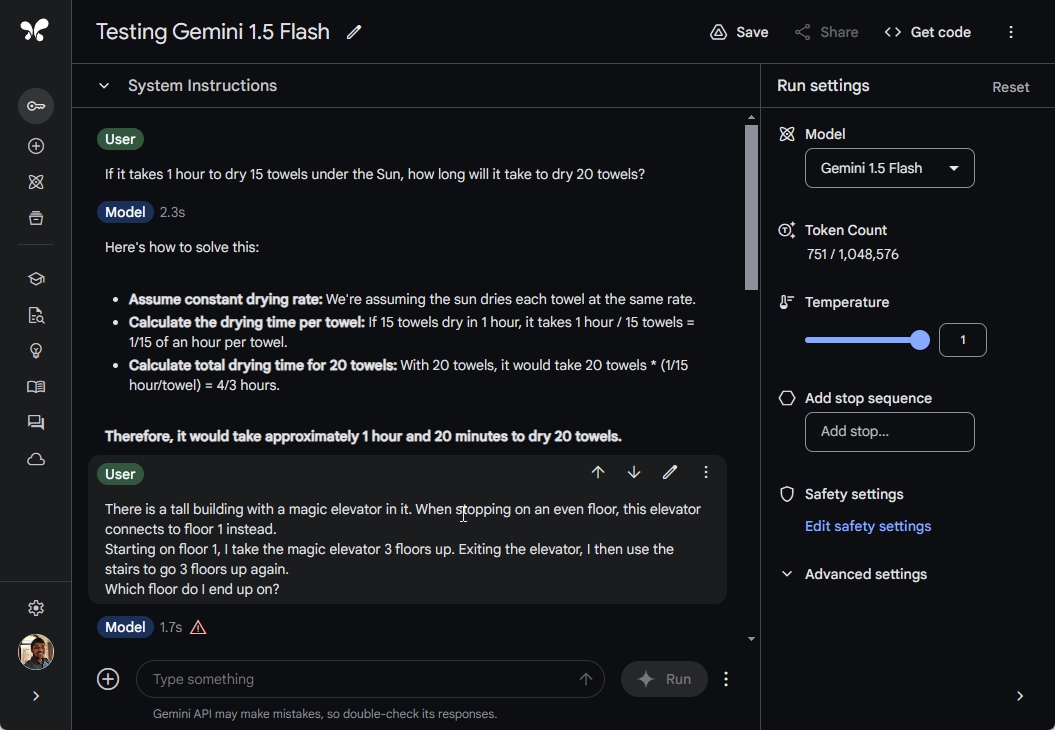Open the insert media plus button
This screenshot has width=1055, height=730.
[108, 679]
